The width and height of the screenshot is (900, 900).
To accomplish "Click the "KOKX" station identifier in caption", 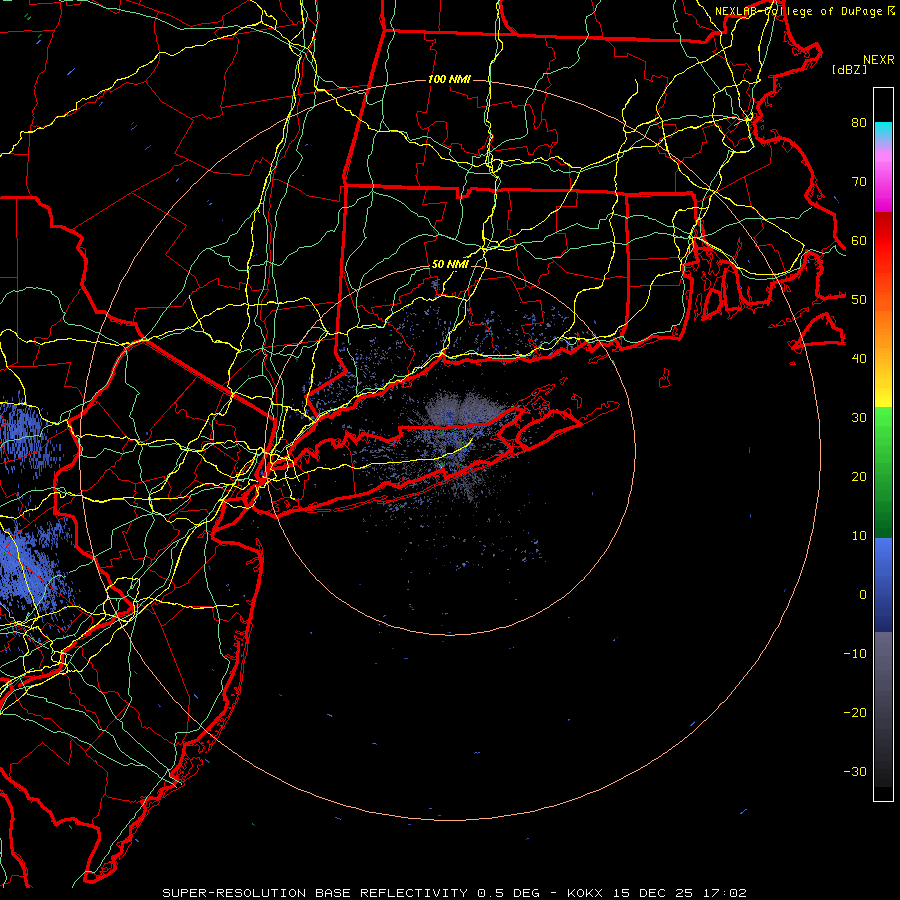I will tap(585, 893).
